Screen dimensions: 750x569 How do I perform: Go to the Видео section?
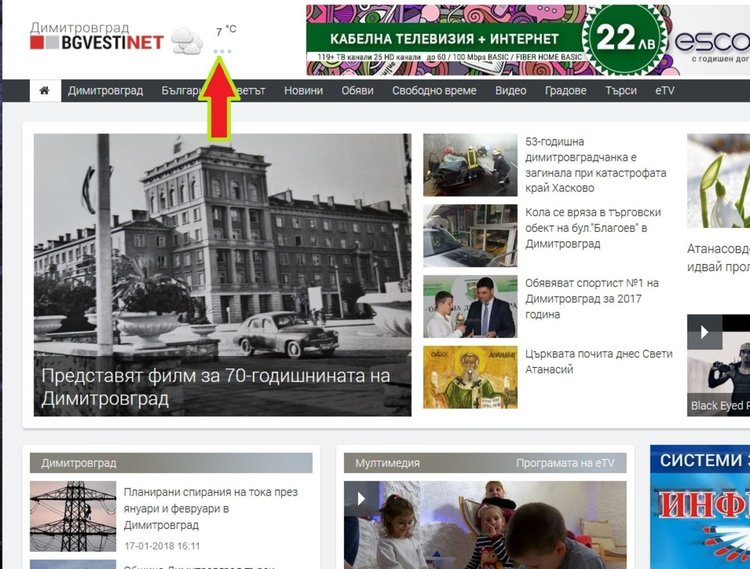coord(510,90)
